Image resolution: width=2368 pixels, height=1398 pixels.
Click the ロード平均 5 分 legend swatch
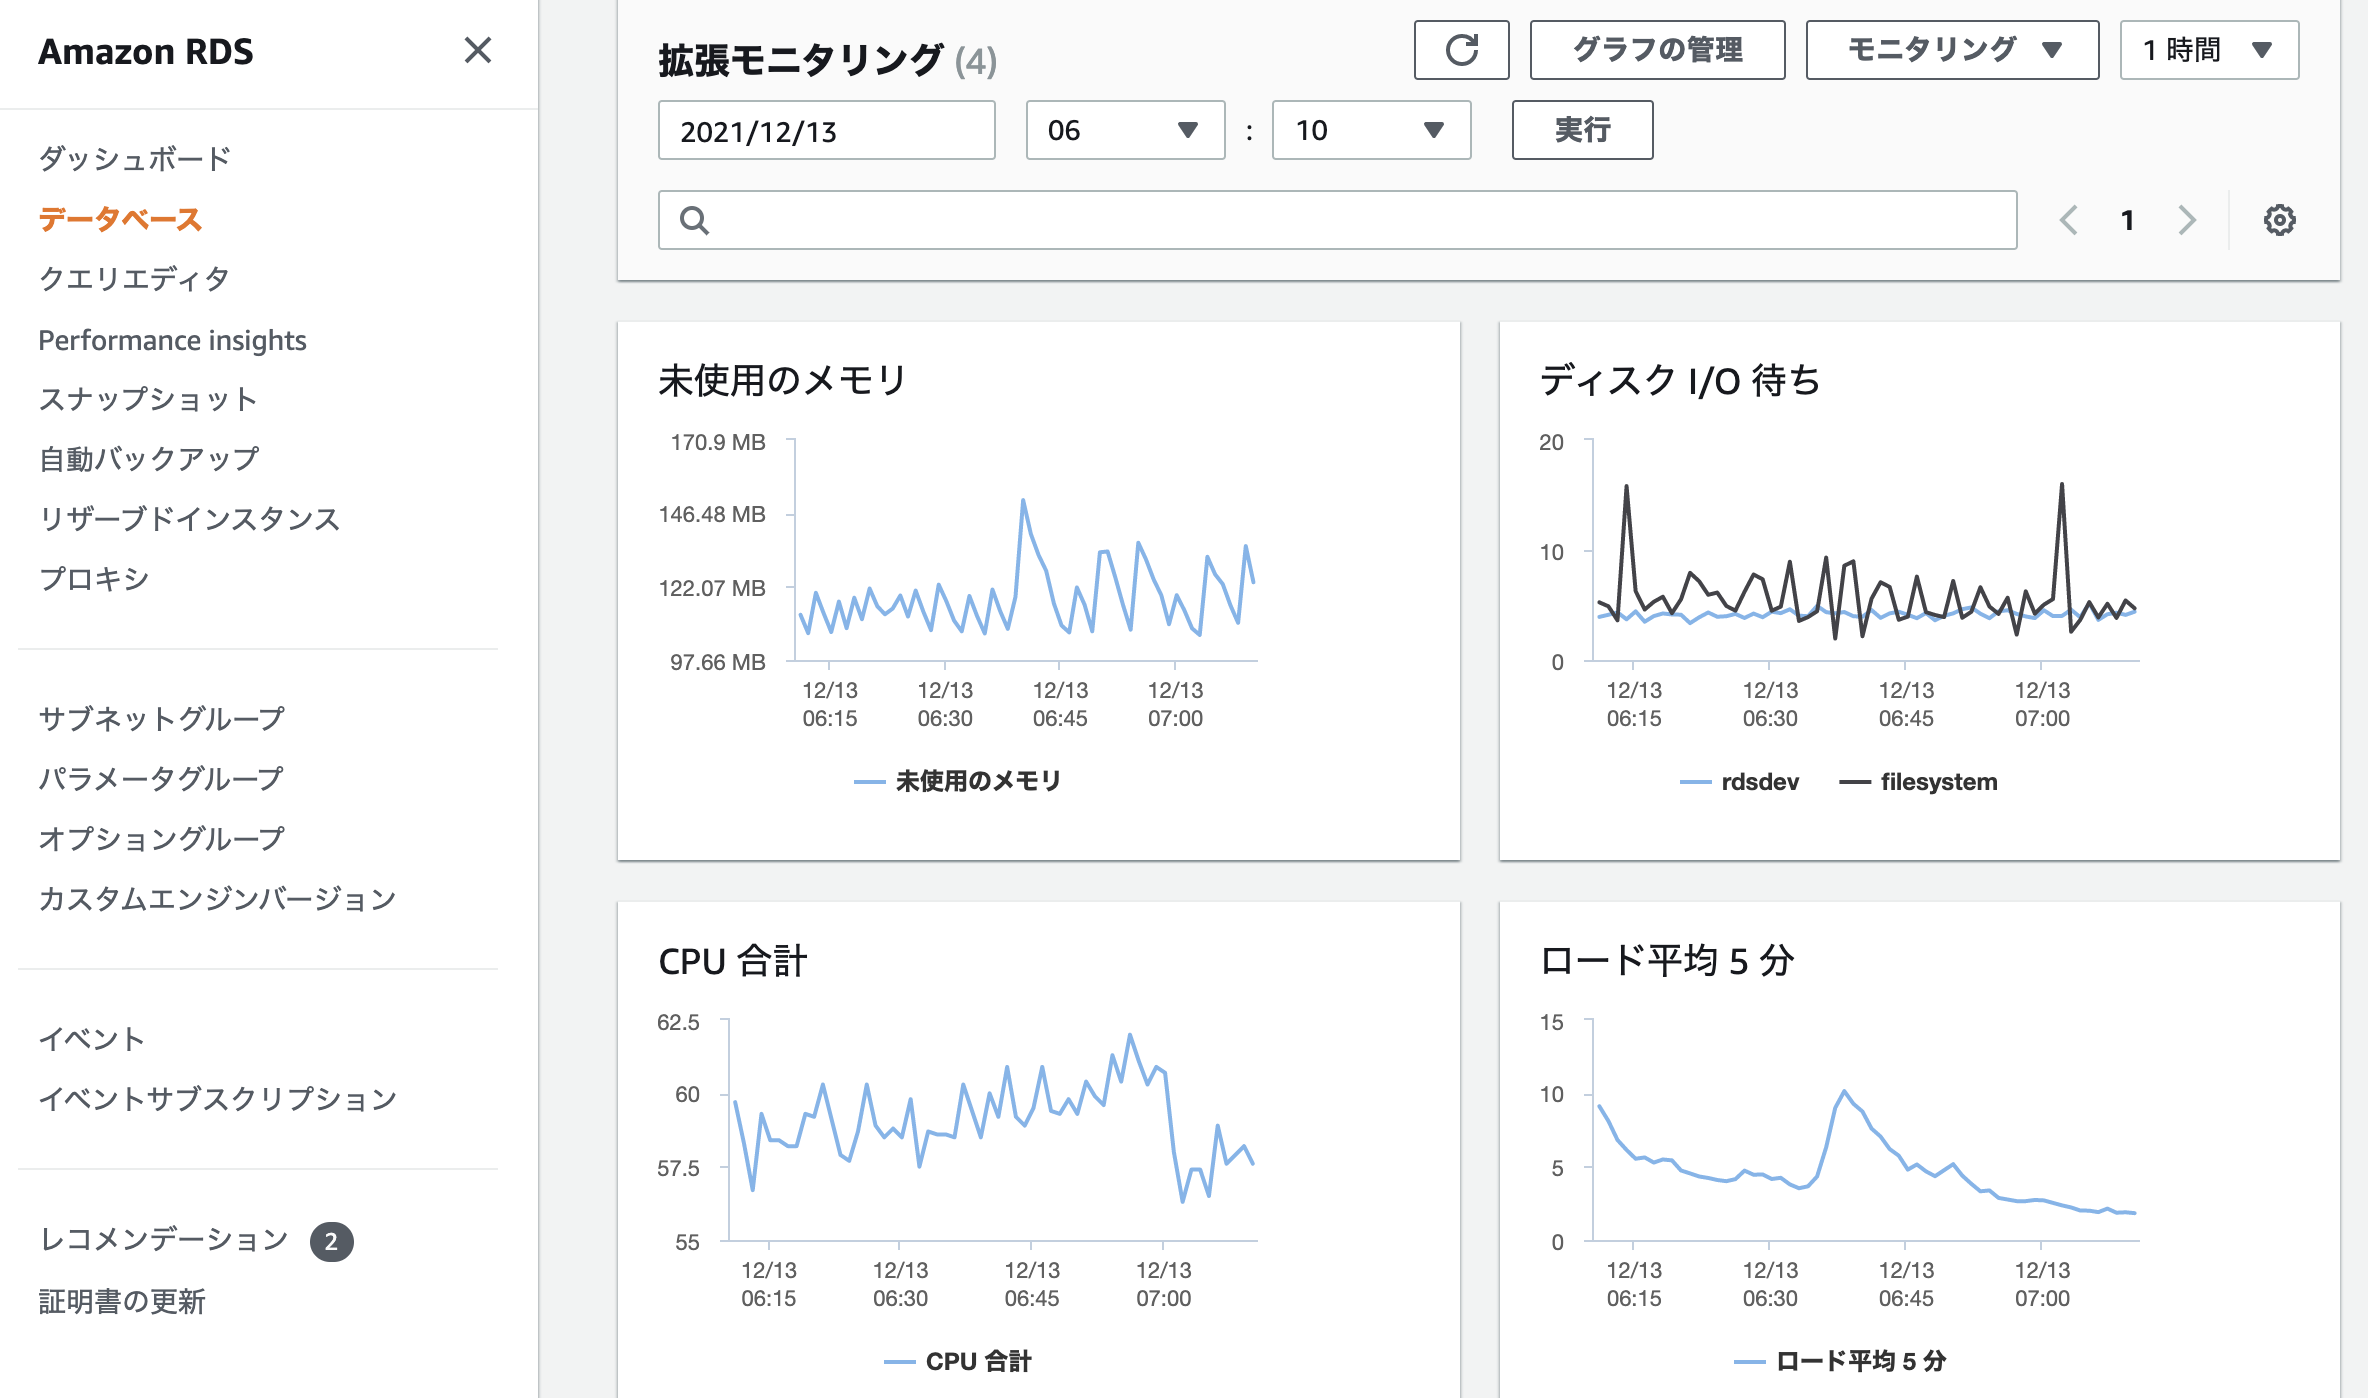click(1749, 1361)
